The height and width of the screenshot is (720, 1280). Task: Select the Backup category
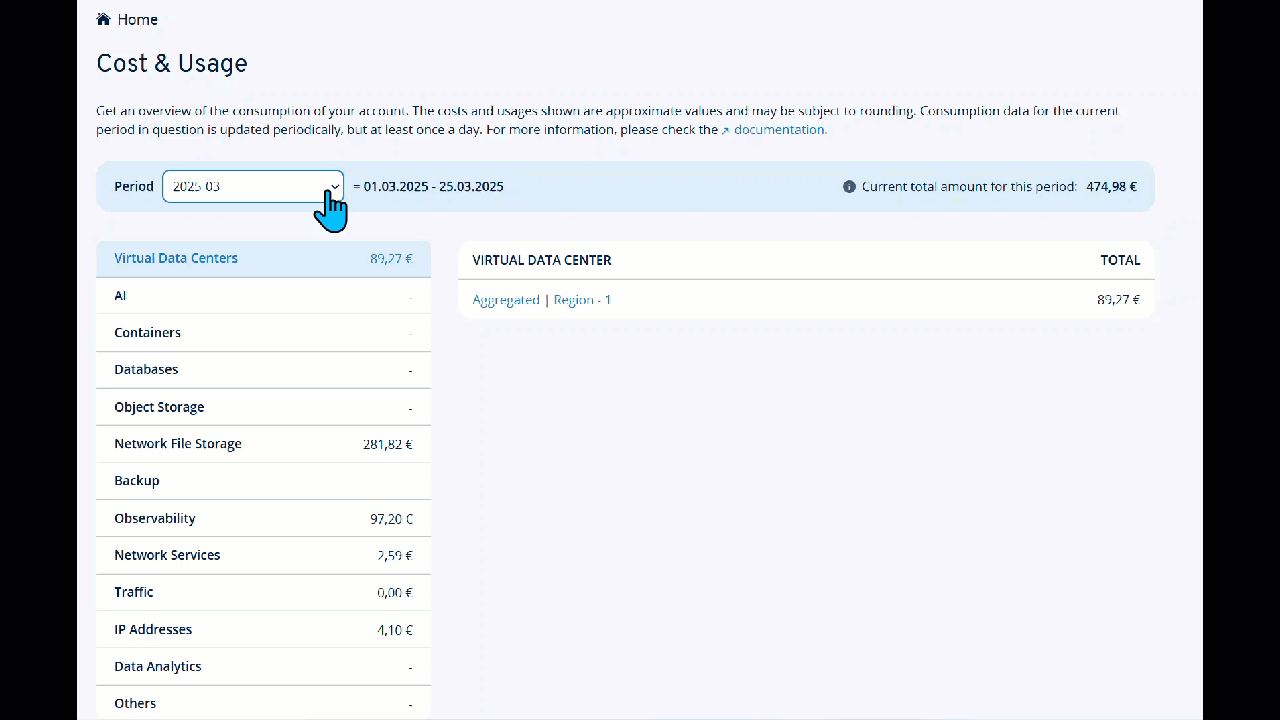coord(137,480)
